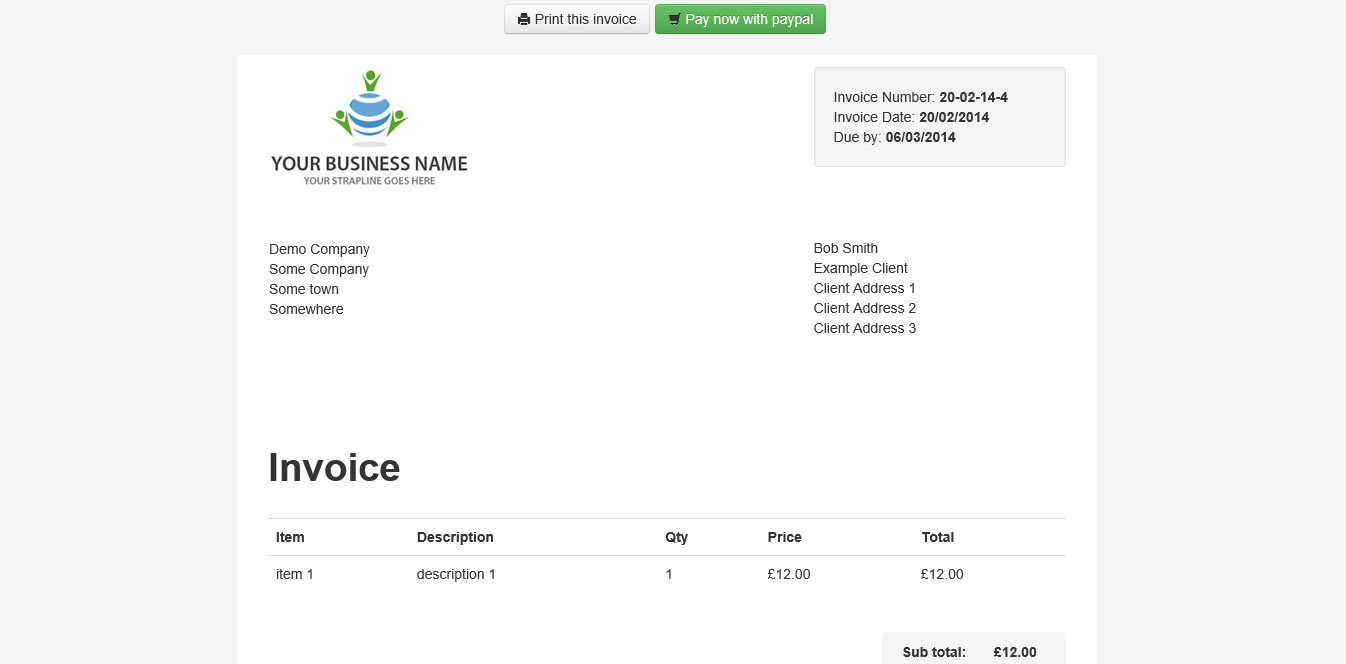The height and width of the screenshot is (664, 1346).
Task: Click the large Invoice heading
Action: (334, 467)
